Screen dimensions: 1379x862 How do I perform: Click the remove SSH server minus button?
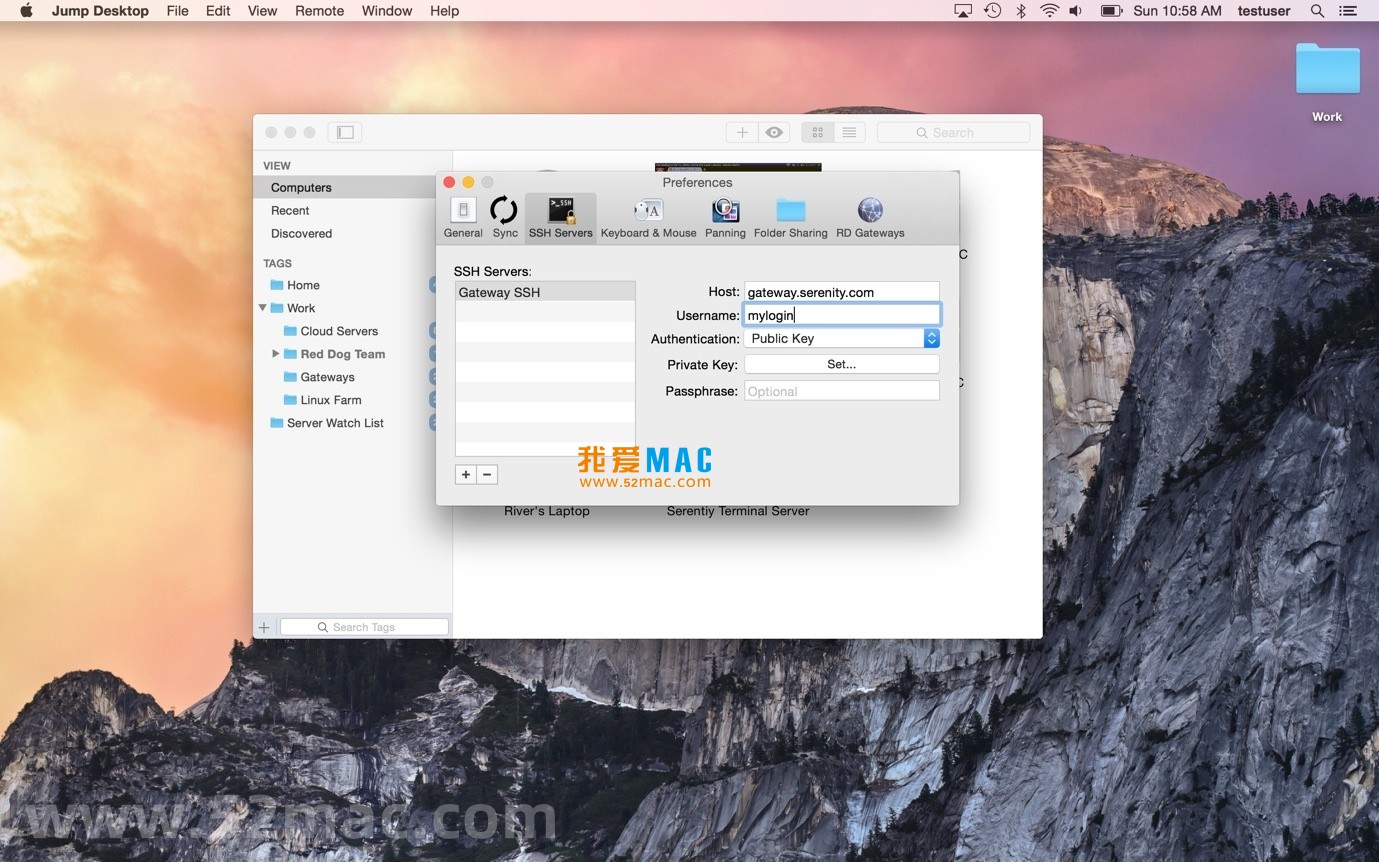487,475
